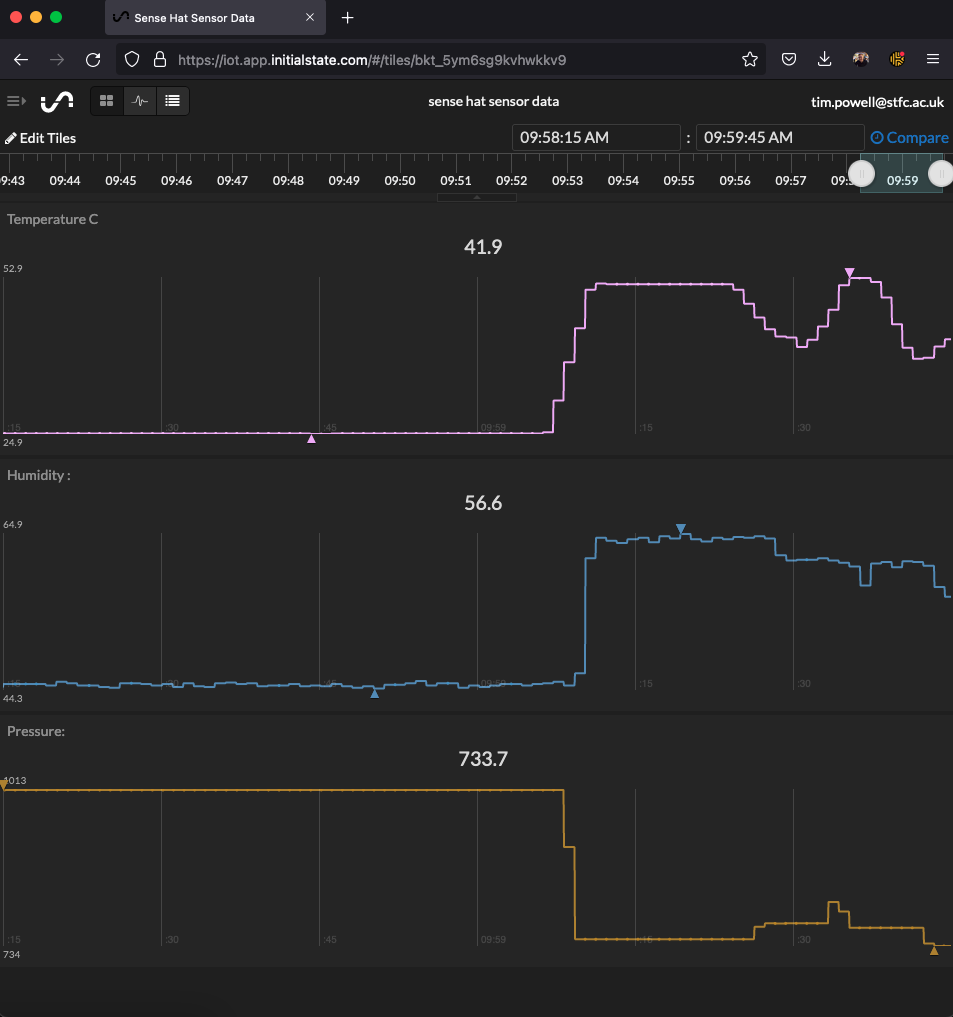Click Edit Tiles
Viewport: 953px width, 1017px height.
coord(40,138)
